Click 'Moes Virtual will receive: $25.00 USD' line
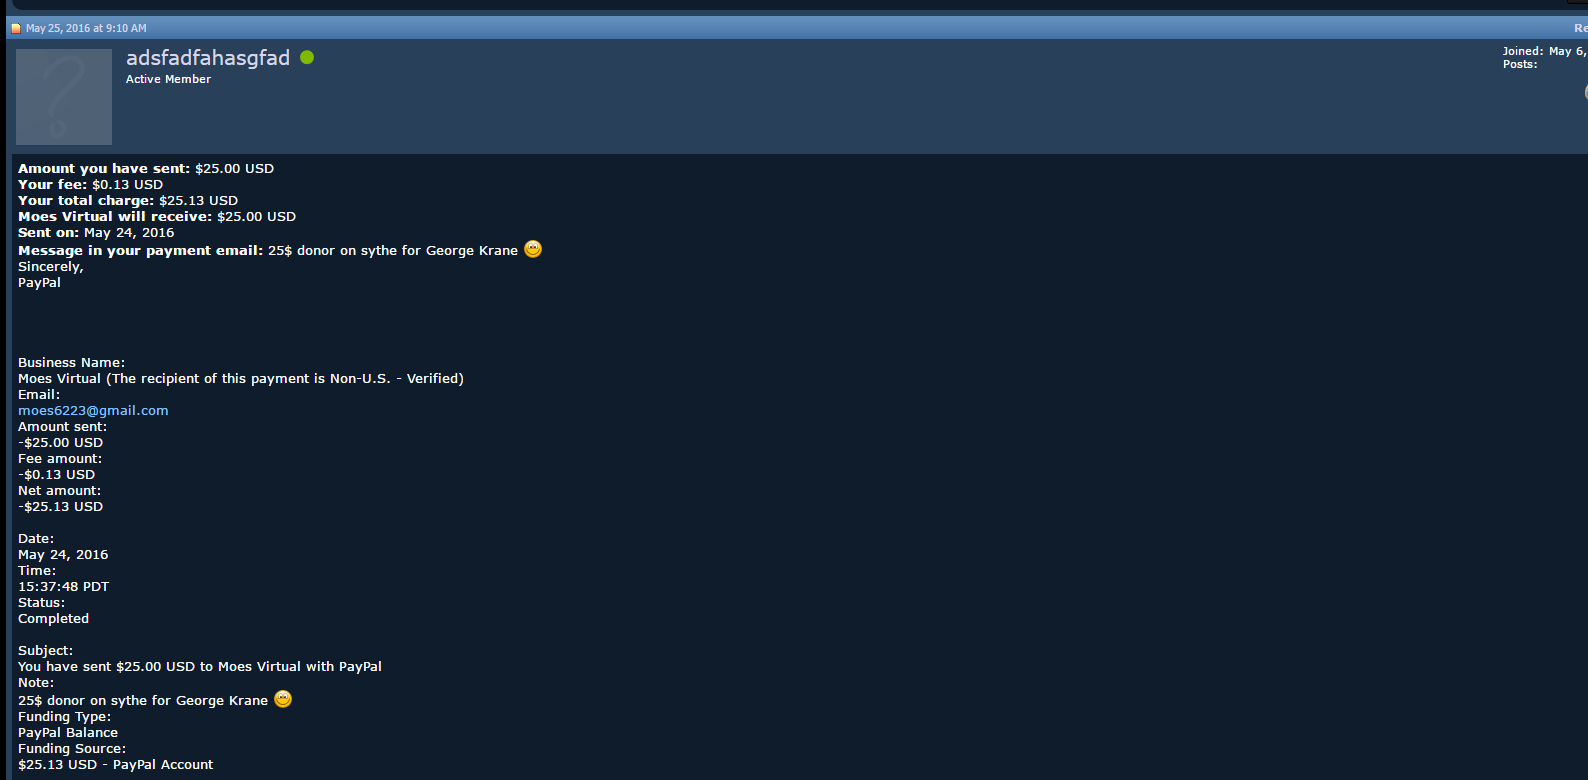1588x780 pixels. [x=157, y=217]
